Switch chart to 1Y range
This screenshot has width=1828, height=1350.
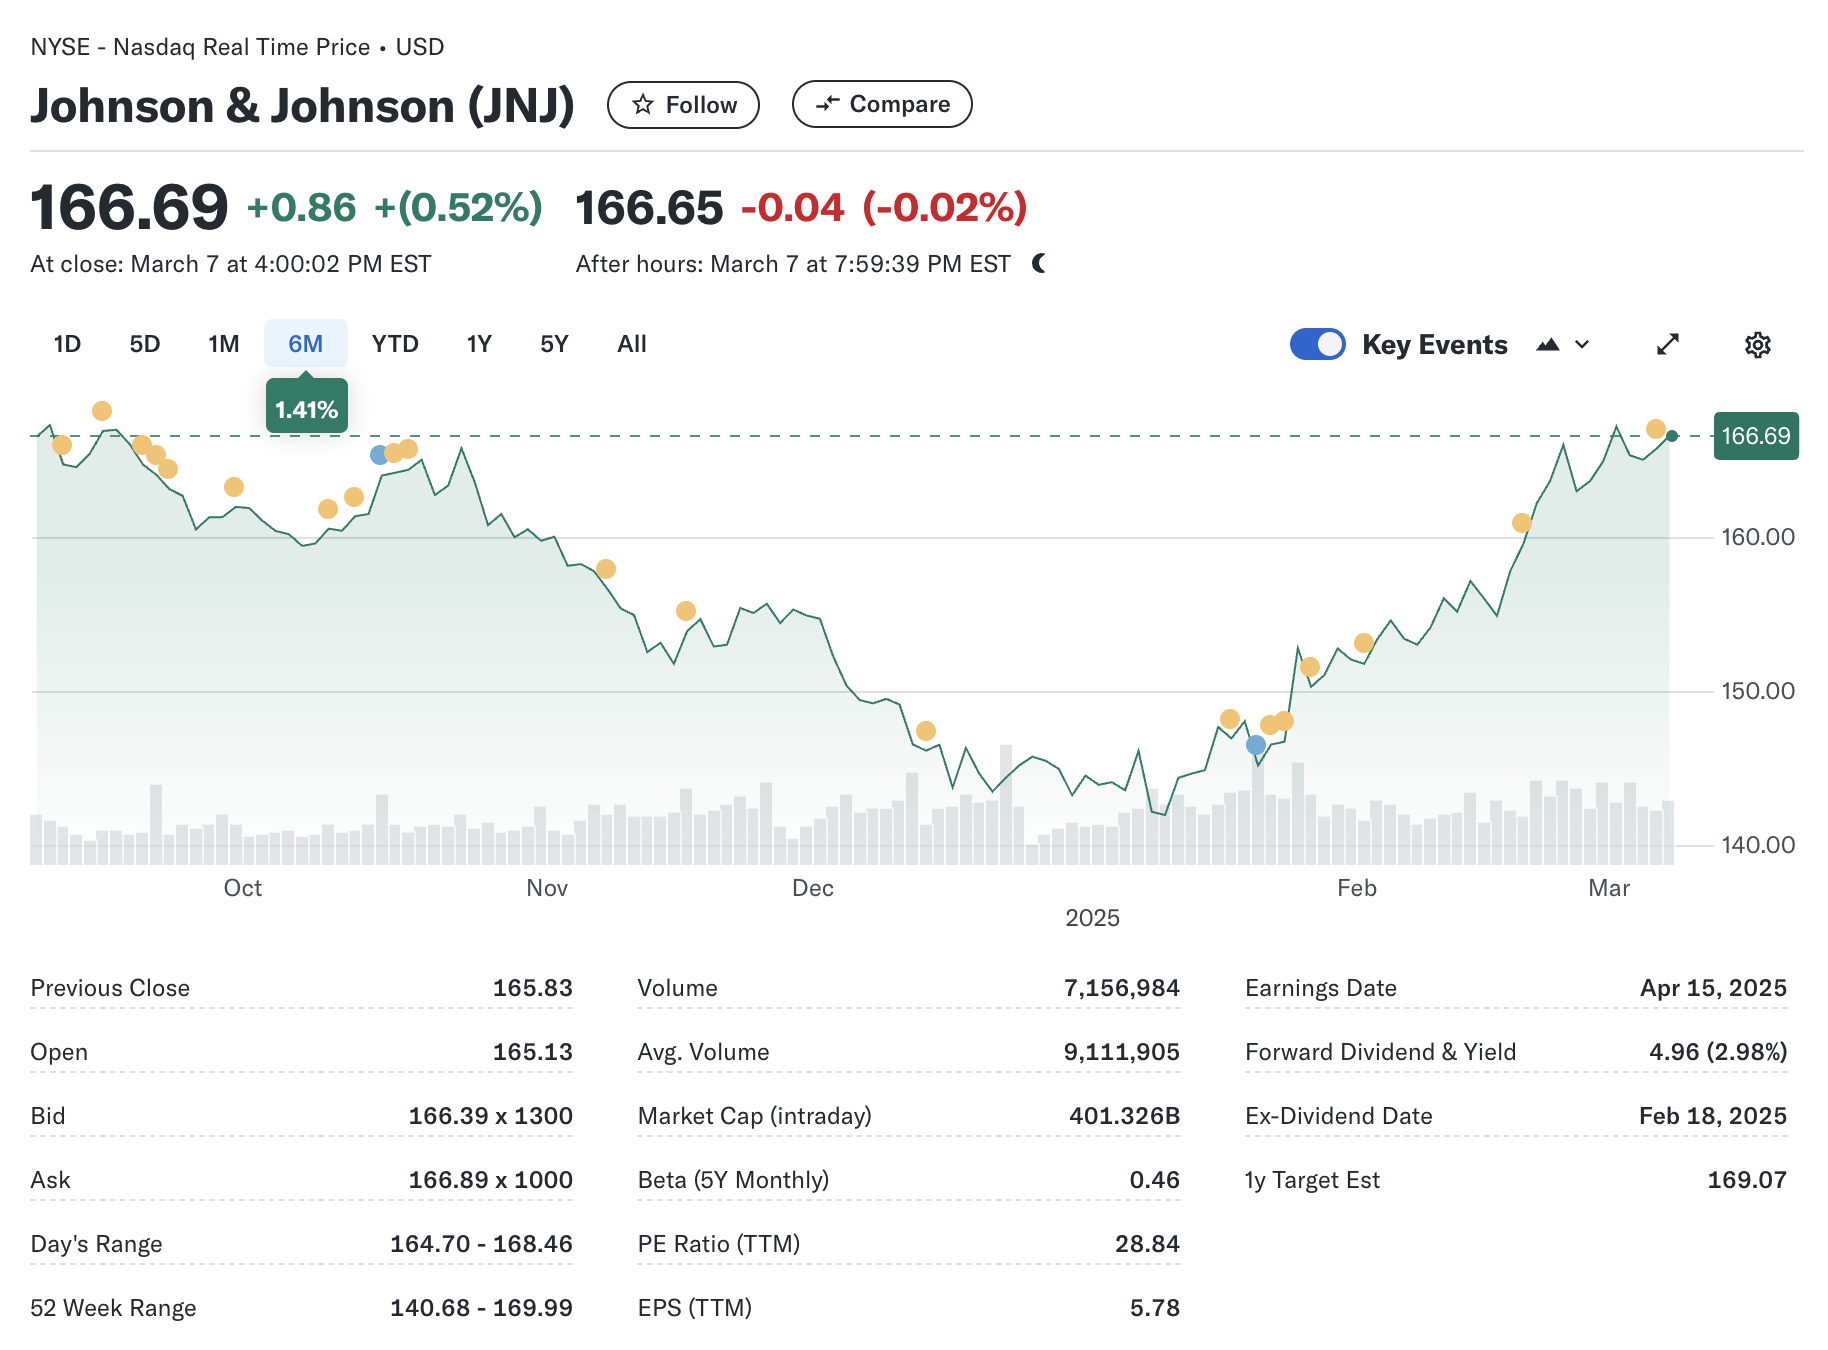pyautogui.click(x=479, y=344)
